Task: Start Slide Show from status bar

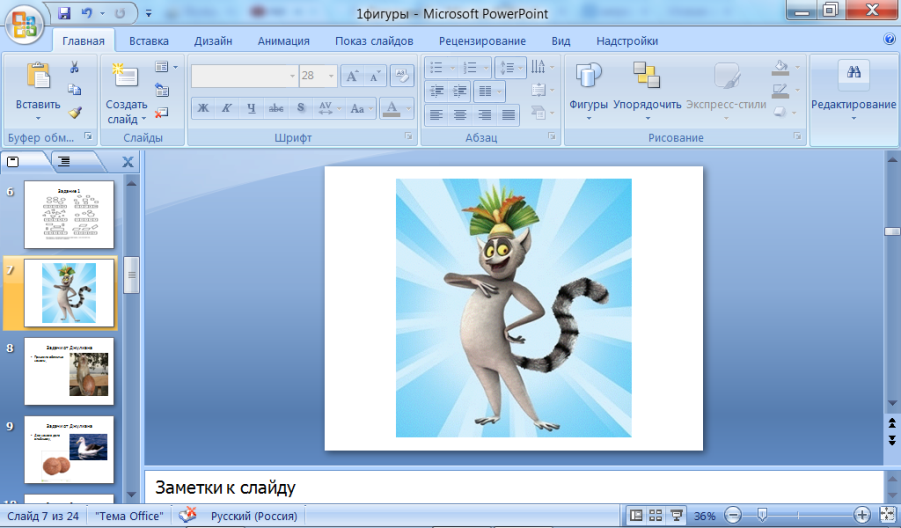Action: (x=676, y=515)
